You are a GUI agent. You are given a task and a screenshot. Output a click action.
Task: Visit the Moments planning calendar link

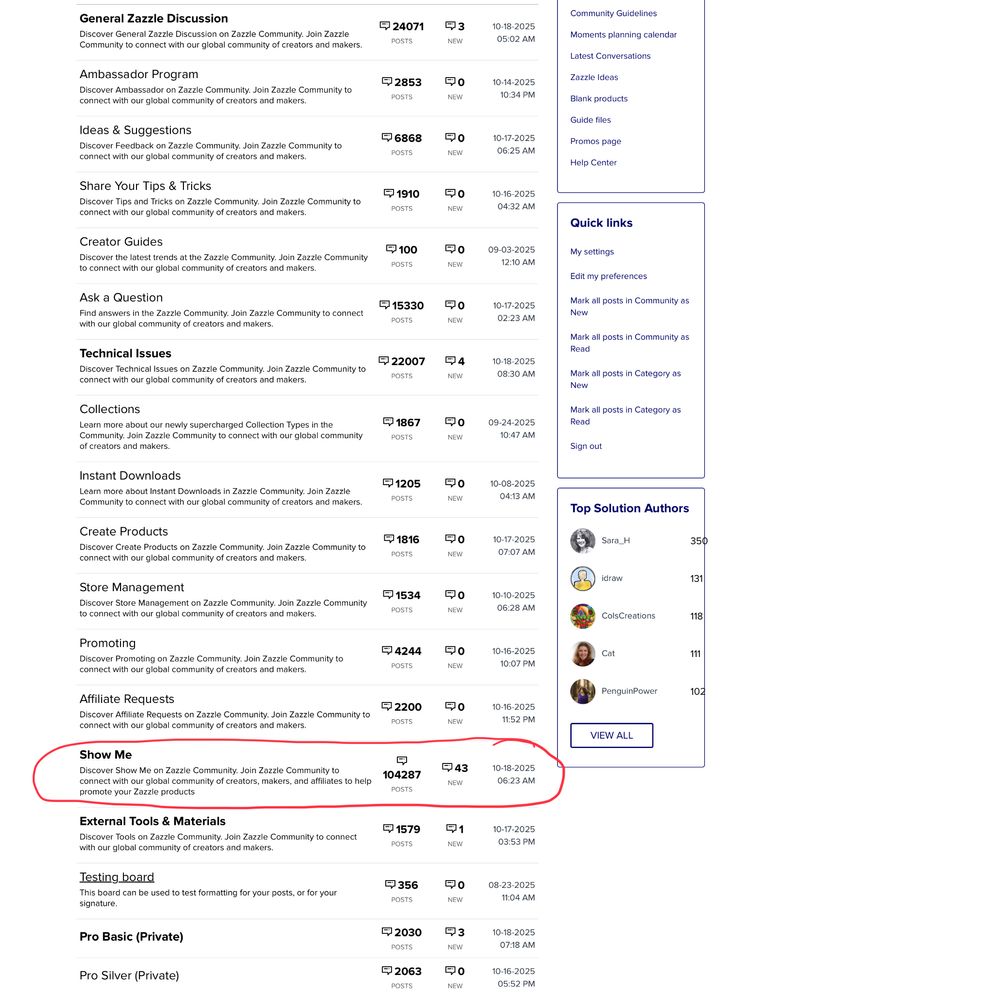pyautogui.click(x=623, y=35)
